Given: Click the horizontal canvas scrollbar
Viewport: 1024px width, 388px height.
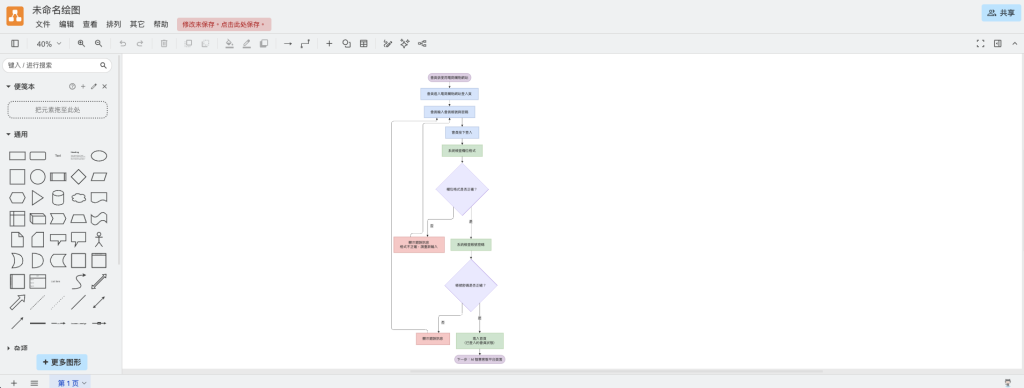Looking at the screenshot, I should pyautogui.click(x=616, y=371).
